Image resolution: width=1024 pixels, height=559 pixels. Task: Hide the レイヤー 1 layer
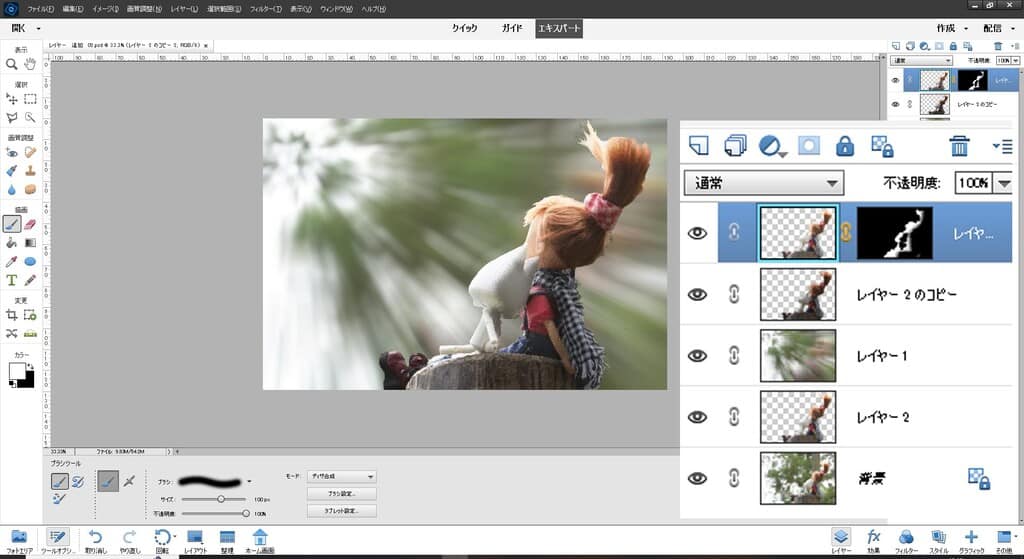[698, 356]
